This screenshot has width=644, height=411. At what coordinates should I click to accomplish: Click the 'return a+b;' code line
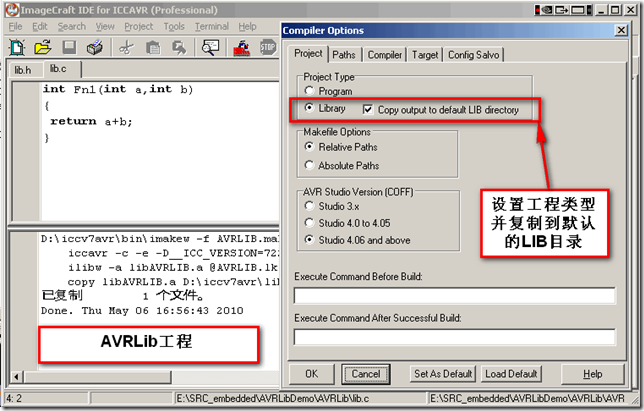pos(91,121)
